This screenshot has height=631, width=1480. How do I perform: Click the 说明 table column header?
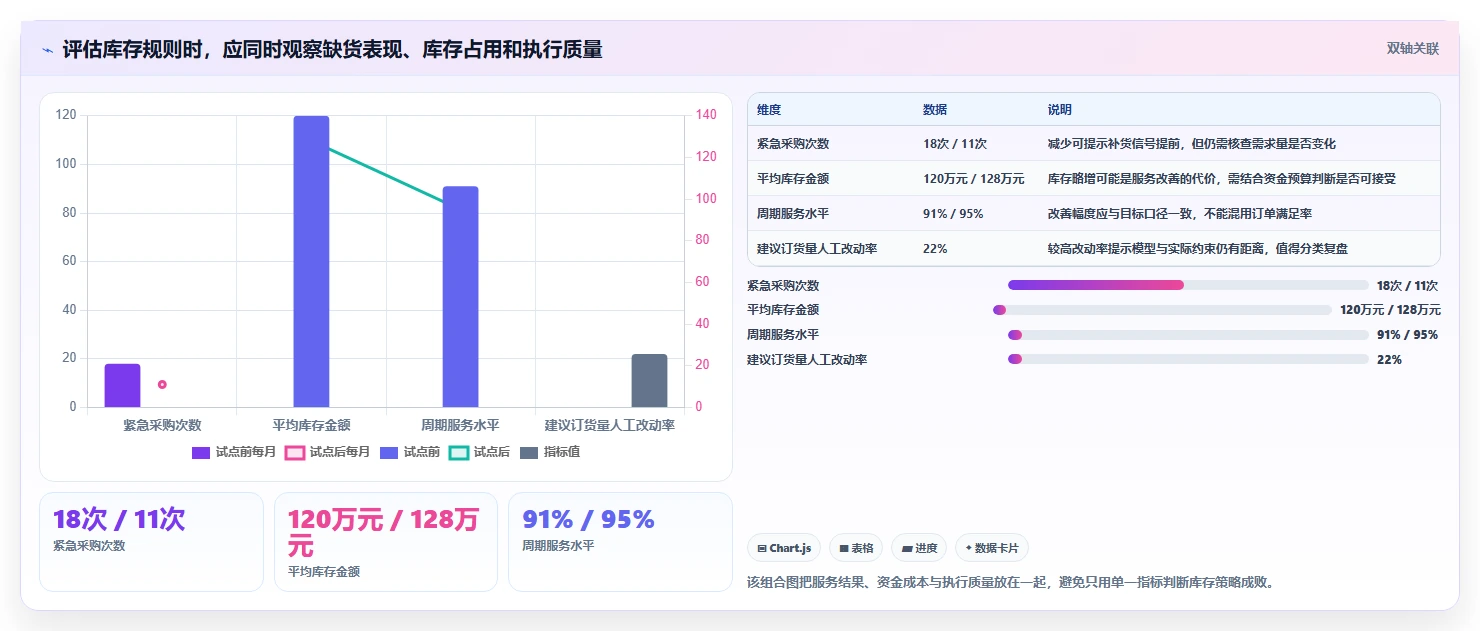click(x=1059, y=110)
